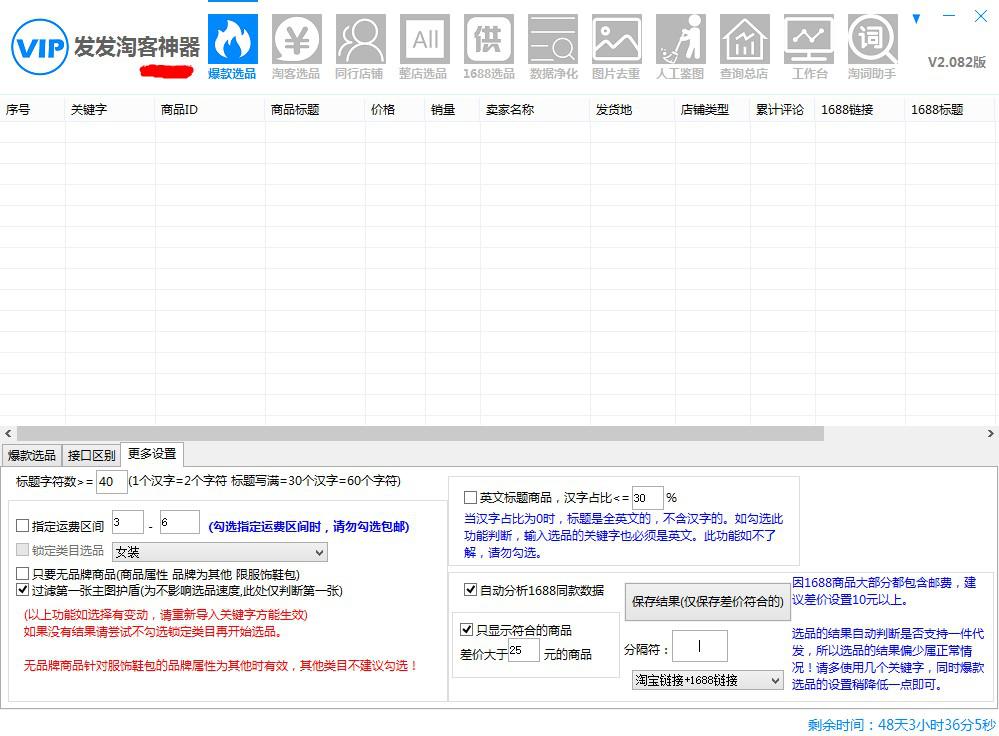Select the 同行店铺 icon

tap(360, 42)
